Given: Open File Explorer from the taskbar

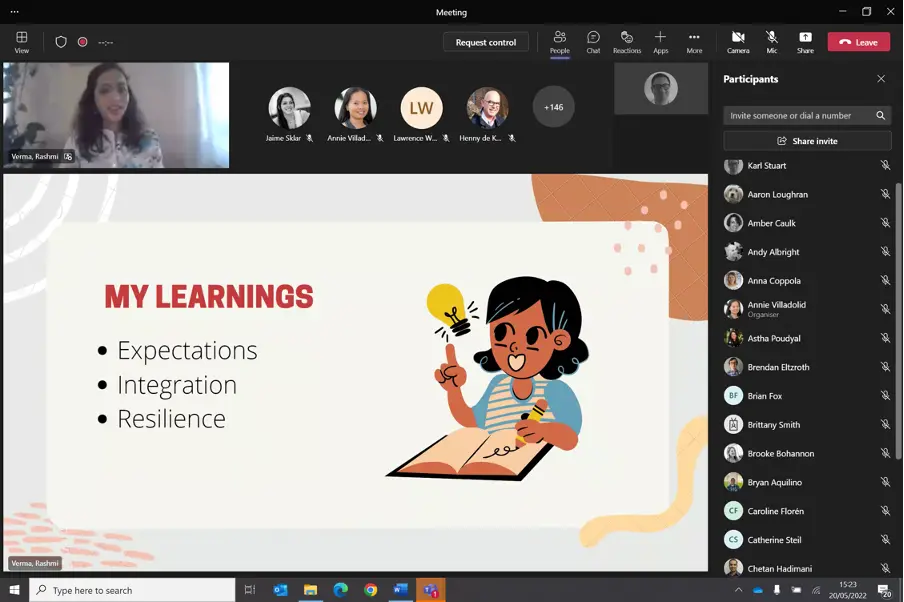Looking at the screenshot, I should 310,590.
